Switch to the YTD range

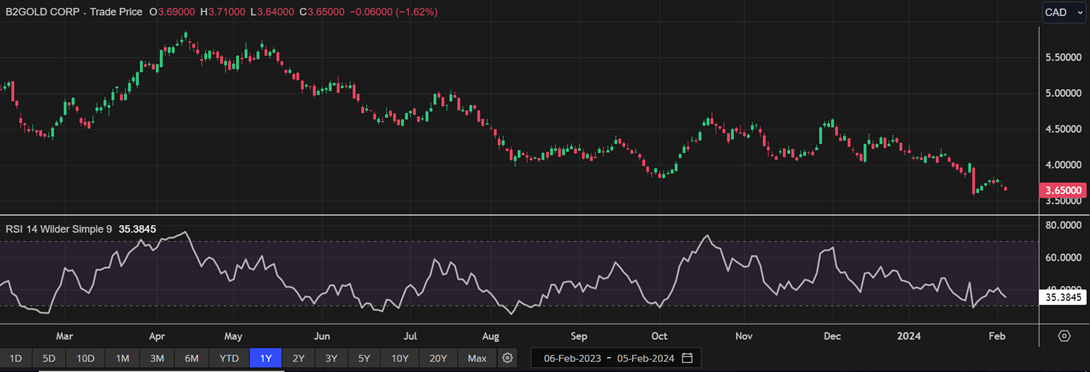pos(229,358)
